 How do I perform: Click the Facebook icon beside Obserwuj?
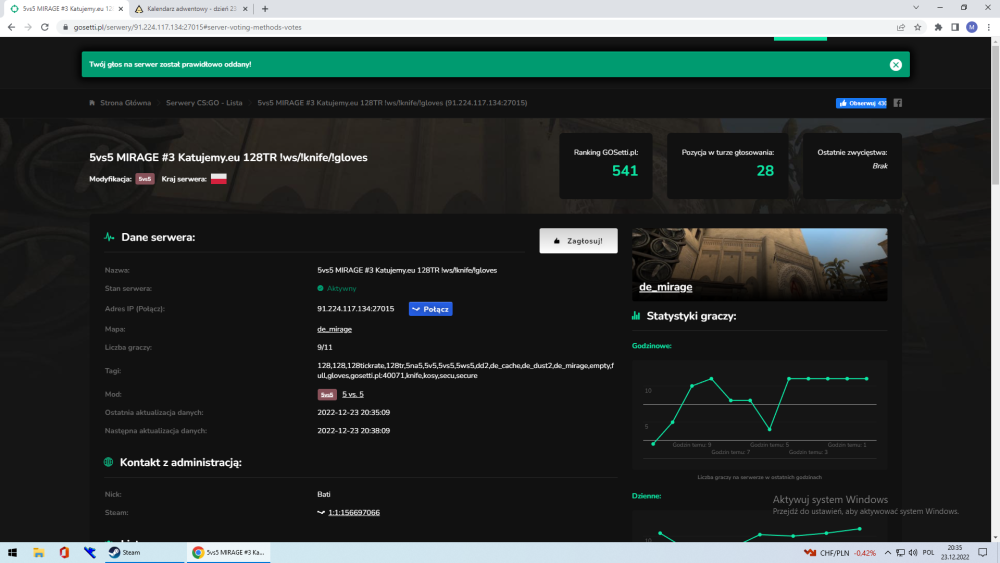[897, 103]
